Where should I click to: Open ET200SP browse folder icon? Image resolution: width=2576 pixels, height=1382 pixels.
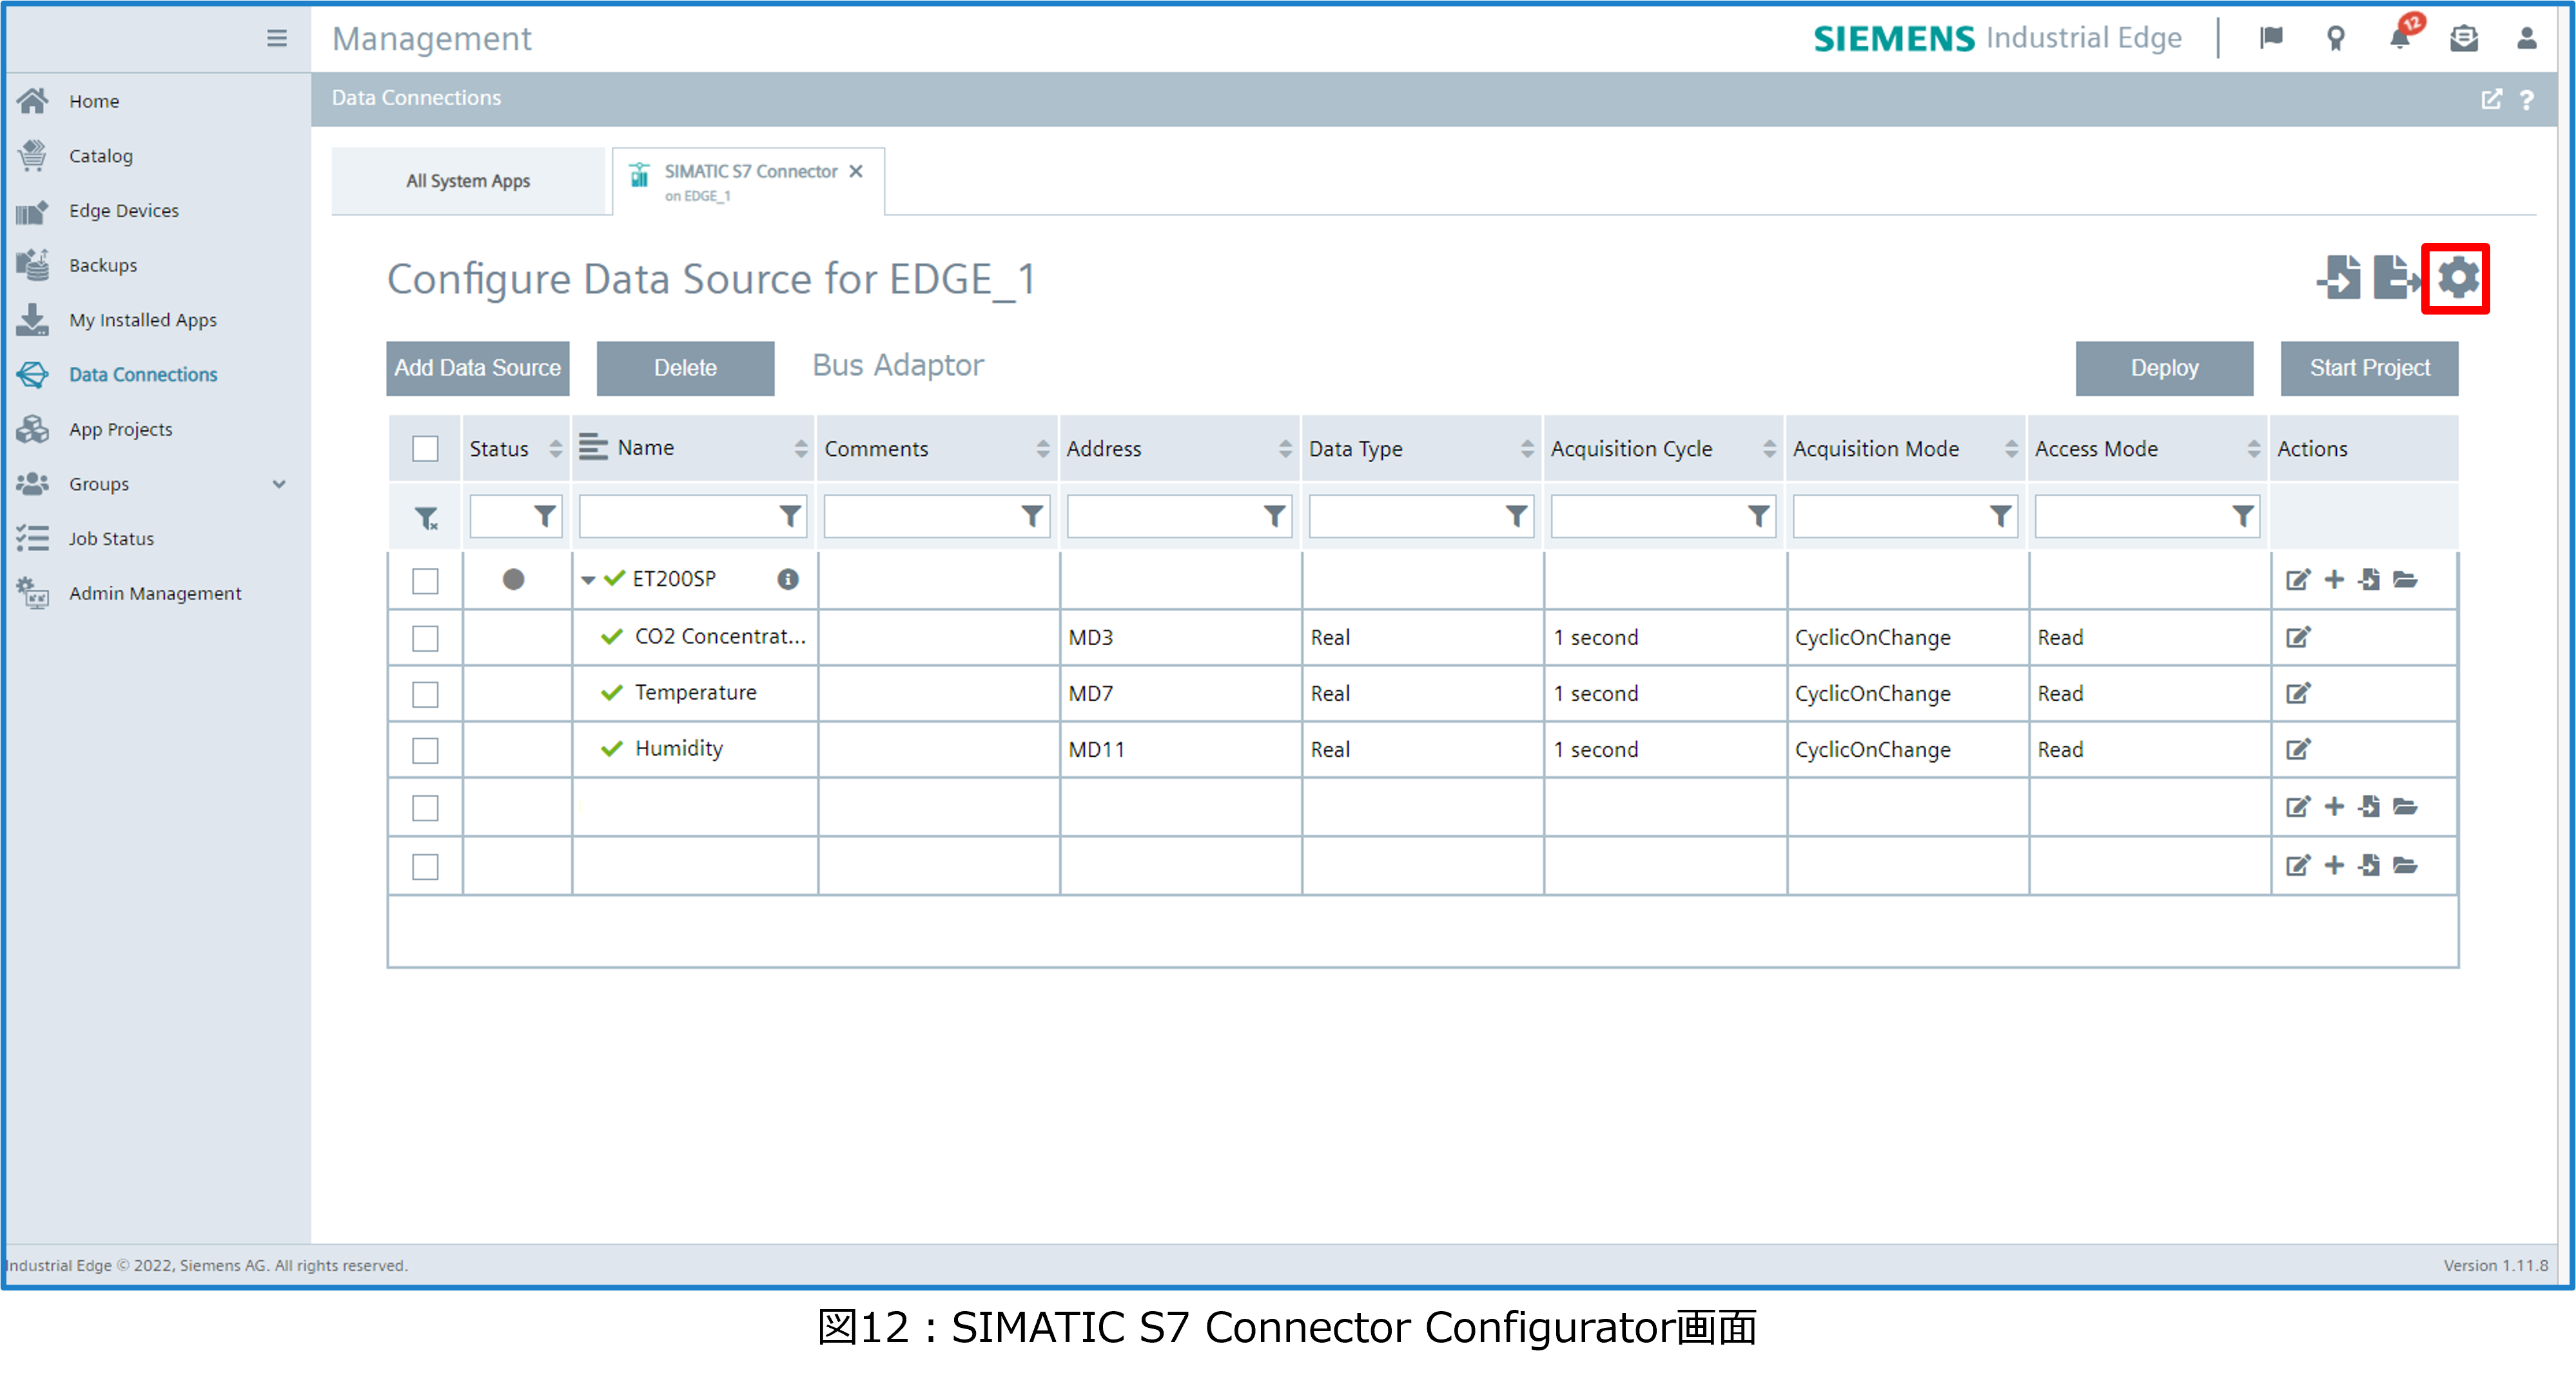pos(2405,579)
